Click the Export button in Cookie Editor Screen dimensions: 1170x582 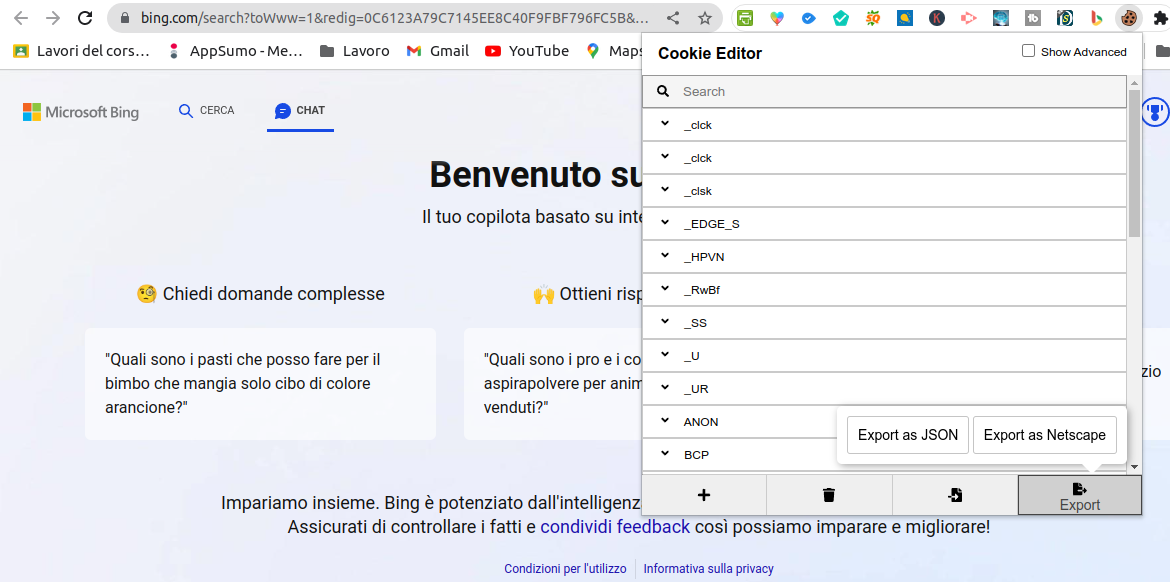[x=1079, y=495]
